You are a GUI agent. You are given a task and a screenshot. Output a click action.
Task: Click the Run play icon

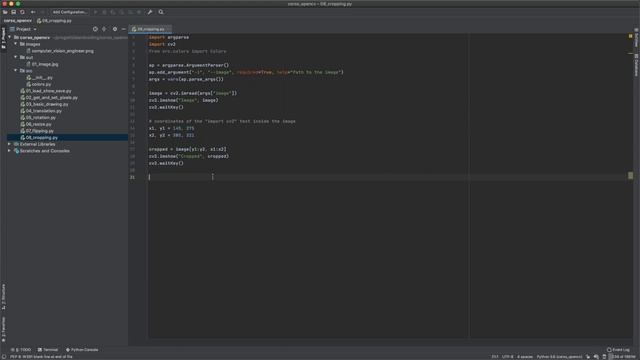tap(96, 12)
